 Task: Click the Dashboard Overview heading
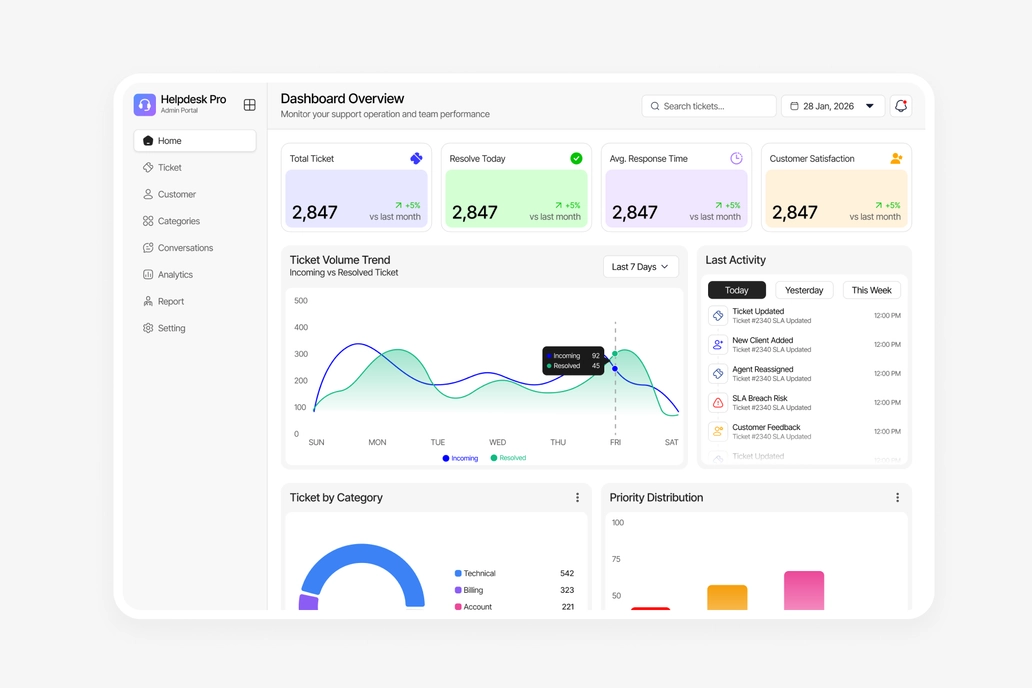342,99
